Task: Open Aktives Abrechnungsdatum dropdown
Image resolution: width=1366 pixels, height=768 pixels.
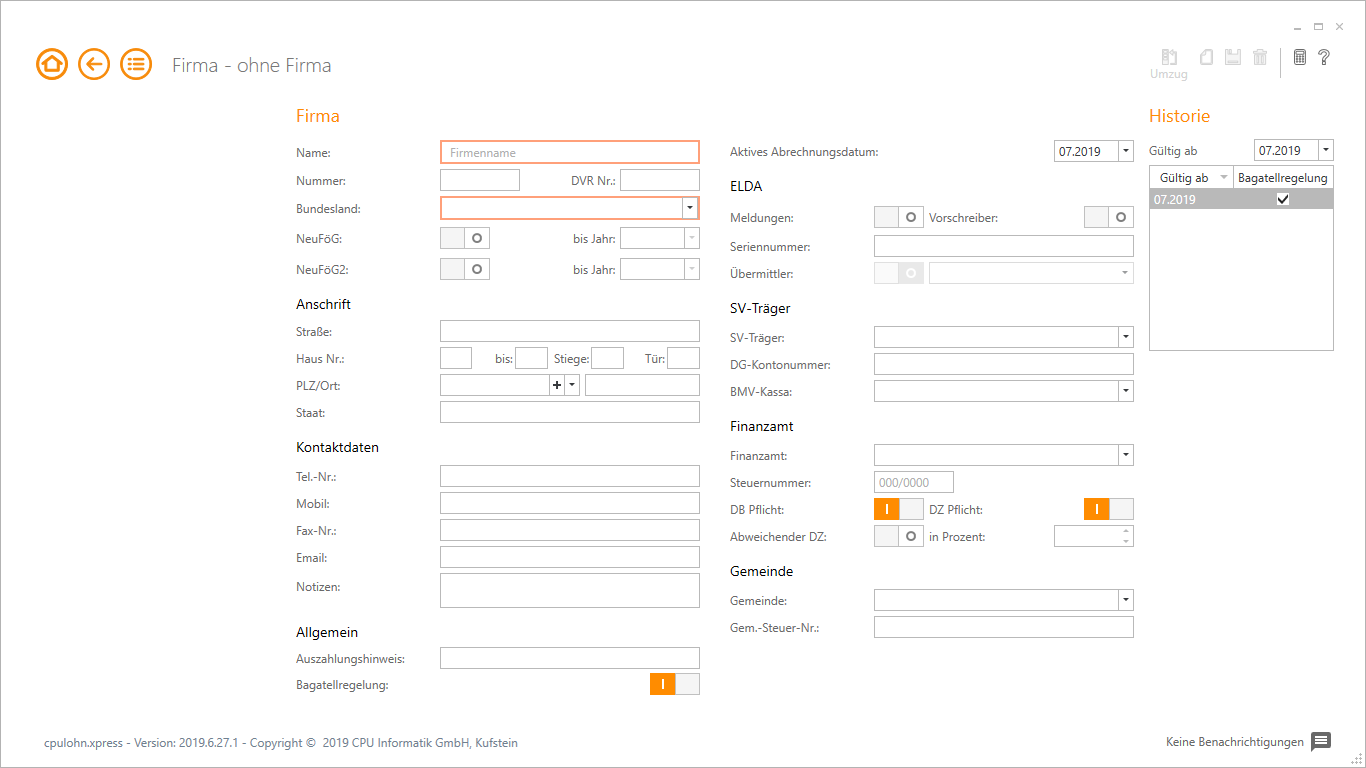Action: (x=1126, y=151)
